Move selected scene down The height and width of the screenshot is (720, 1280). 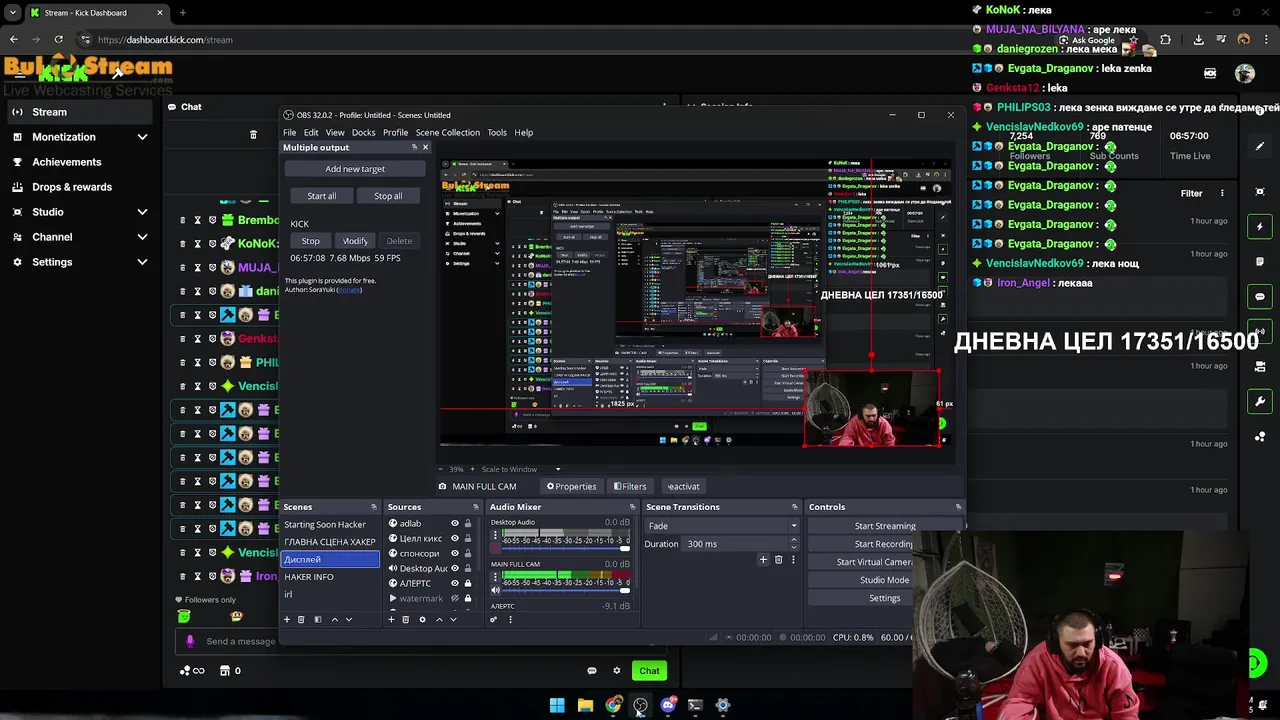(349, 620)
